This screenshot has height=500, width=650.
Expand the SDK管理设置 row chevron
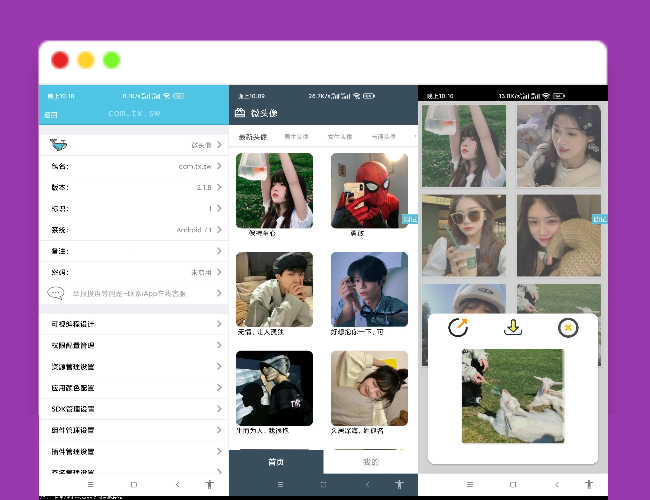tap(219, 409)
